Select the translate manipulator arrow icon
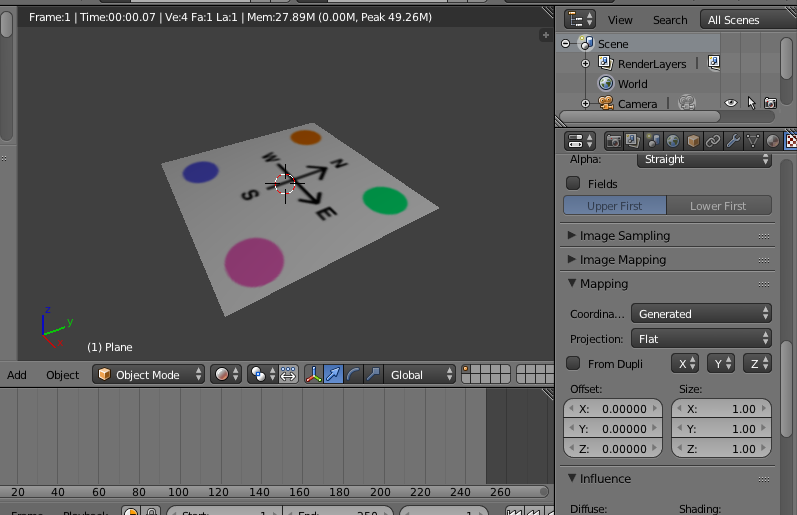The width and height of the screenshot is (797, 515). [x=333, y=375]
